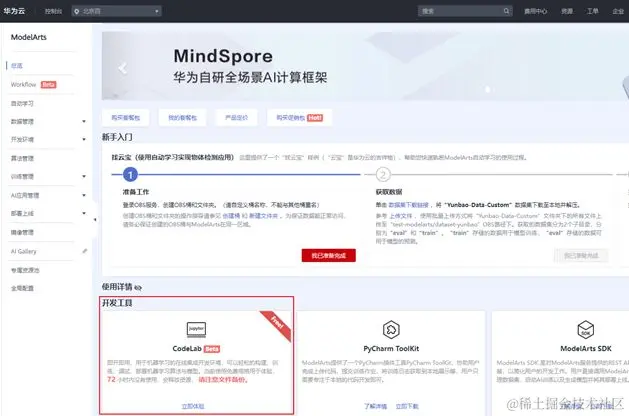Screen dimensions: 629x416
Task: Collapse the sidebar with the small arrow handle
Action: 95,219
